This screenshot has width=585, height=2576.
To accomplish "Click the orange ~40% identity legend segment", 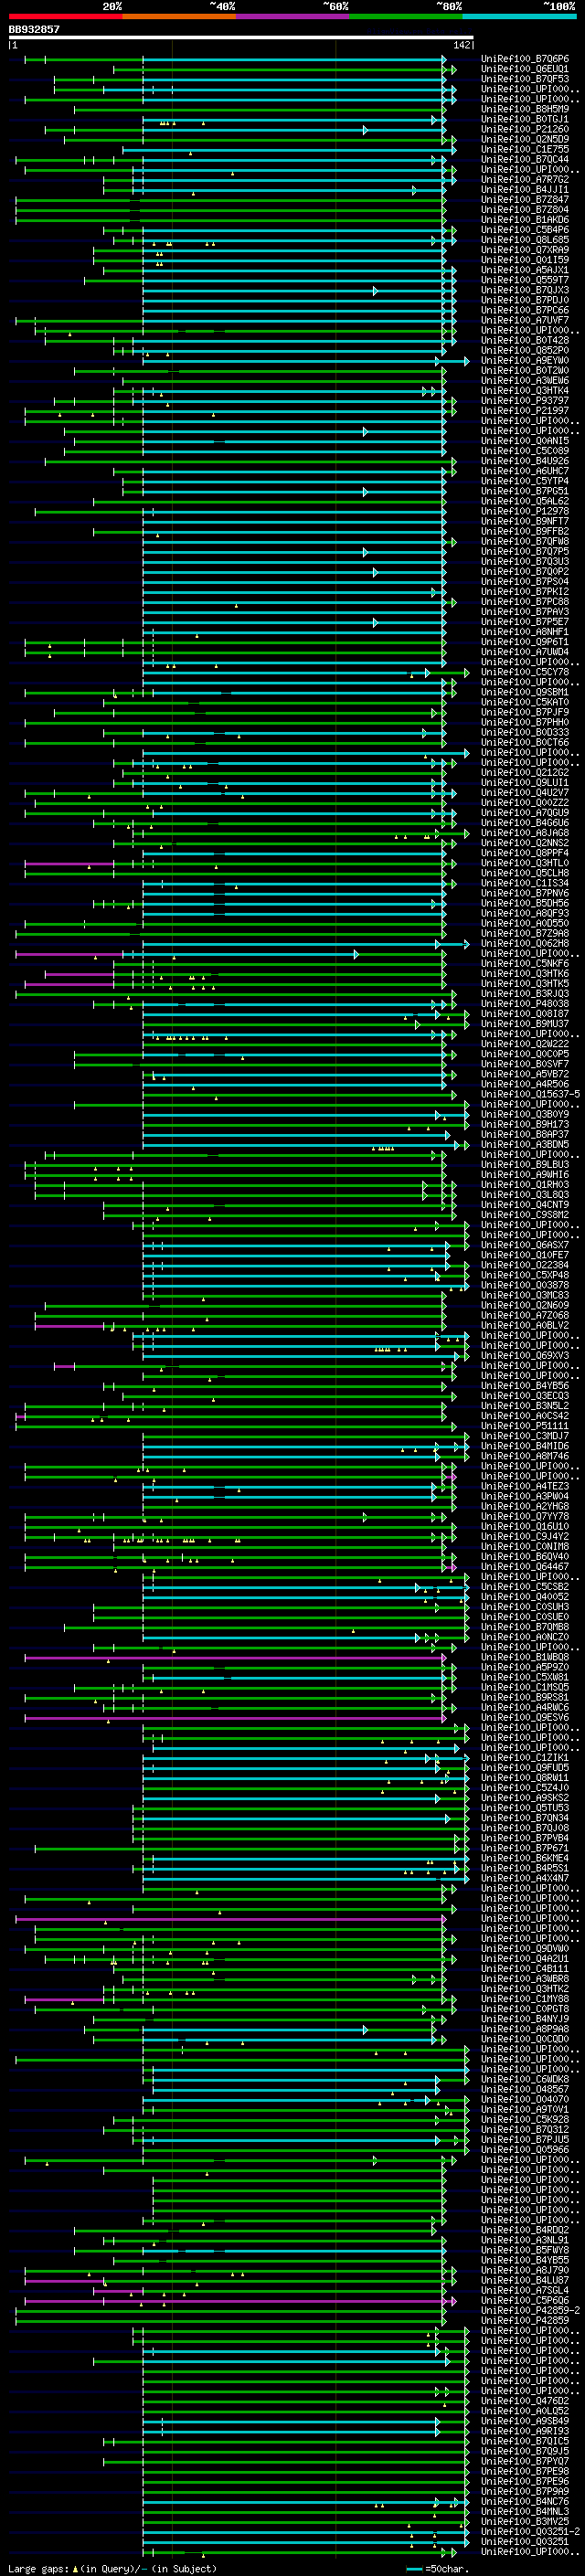I will pyautogui.click(x=179, y=16).
